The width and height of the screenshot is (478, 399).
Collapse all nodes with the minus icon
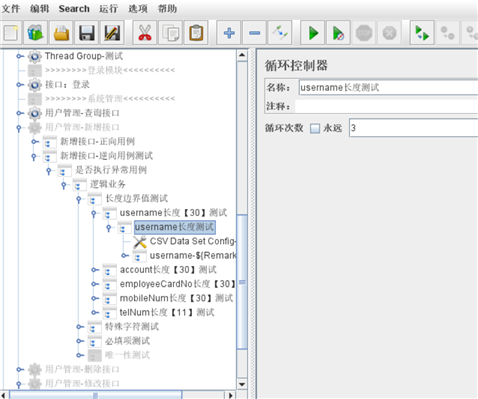tap(254, 33)
